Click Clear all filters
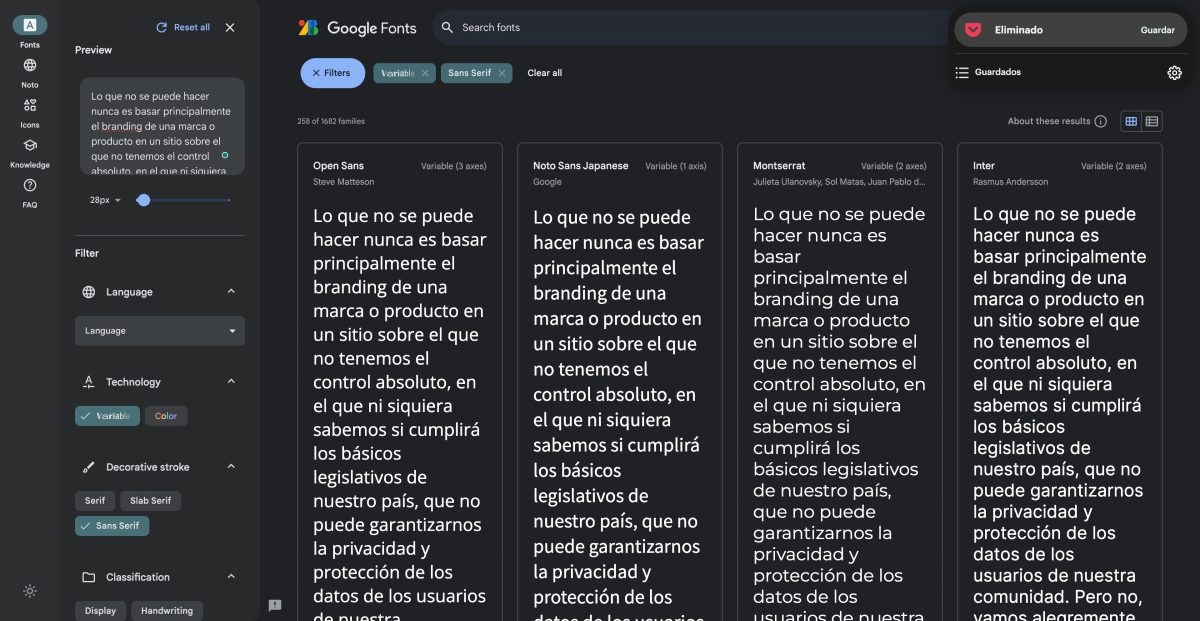Viewport: 1200px width, 621px height. pos(545,73)
